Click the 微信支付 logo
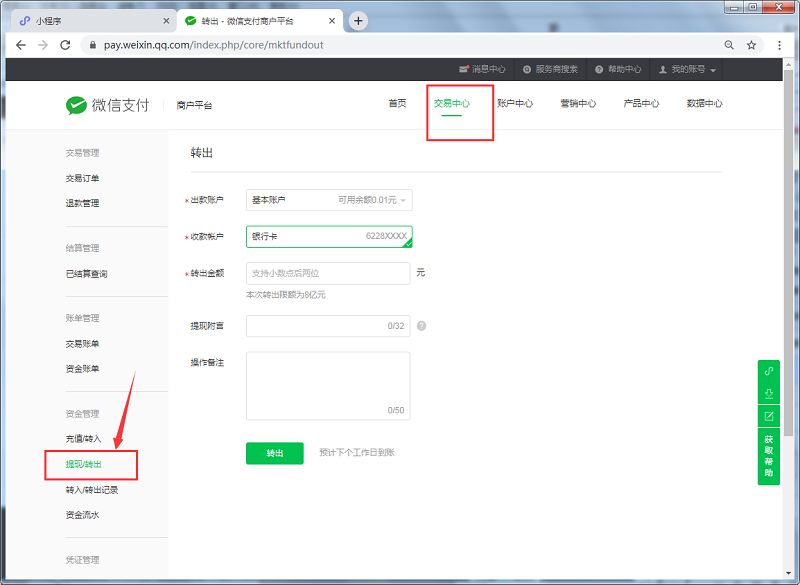The width and height of the screenshot is (800, 585). 108,105
